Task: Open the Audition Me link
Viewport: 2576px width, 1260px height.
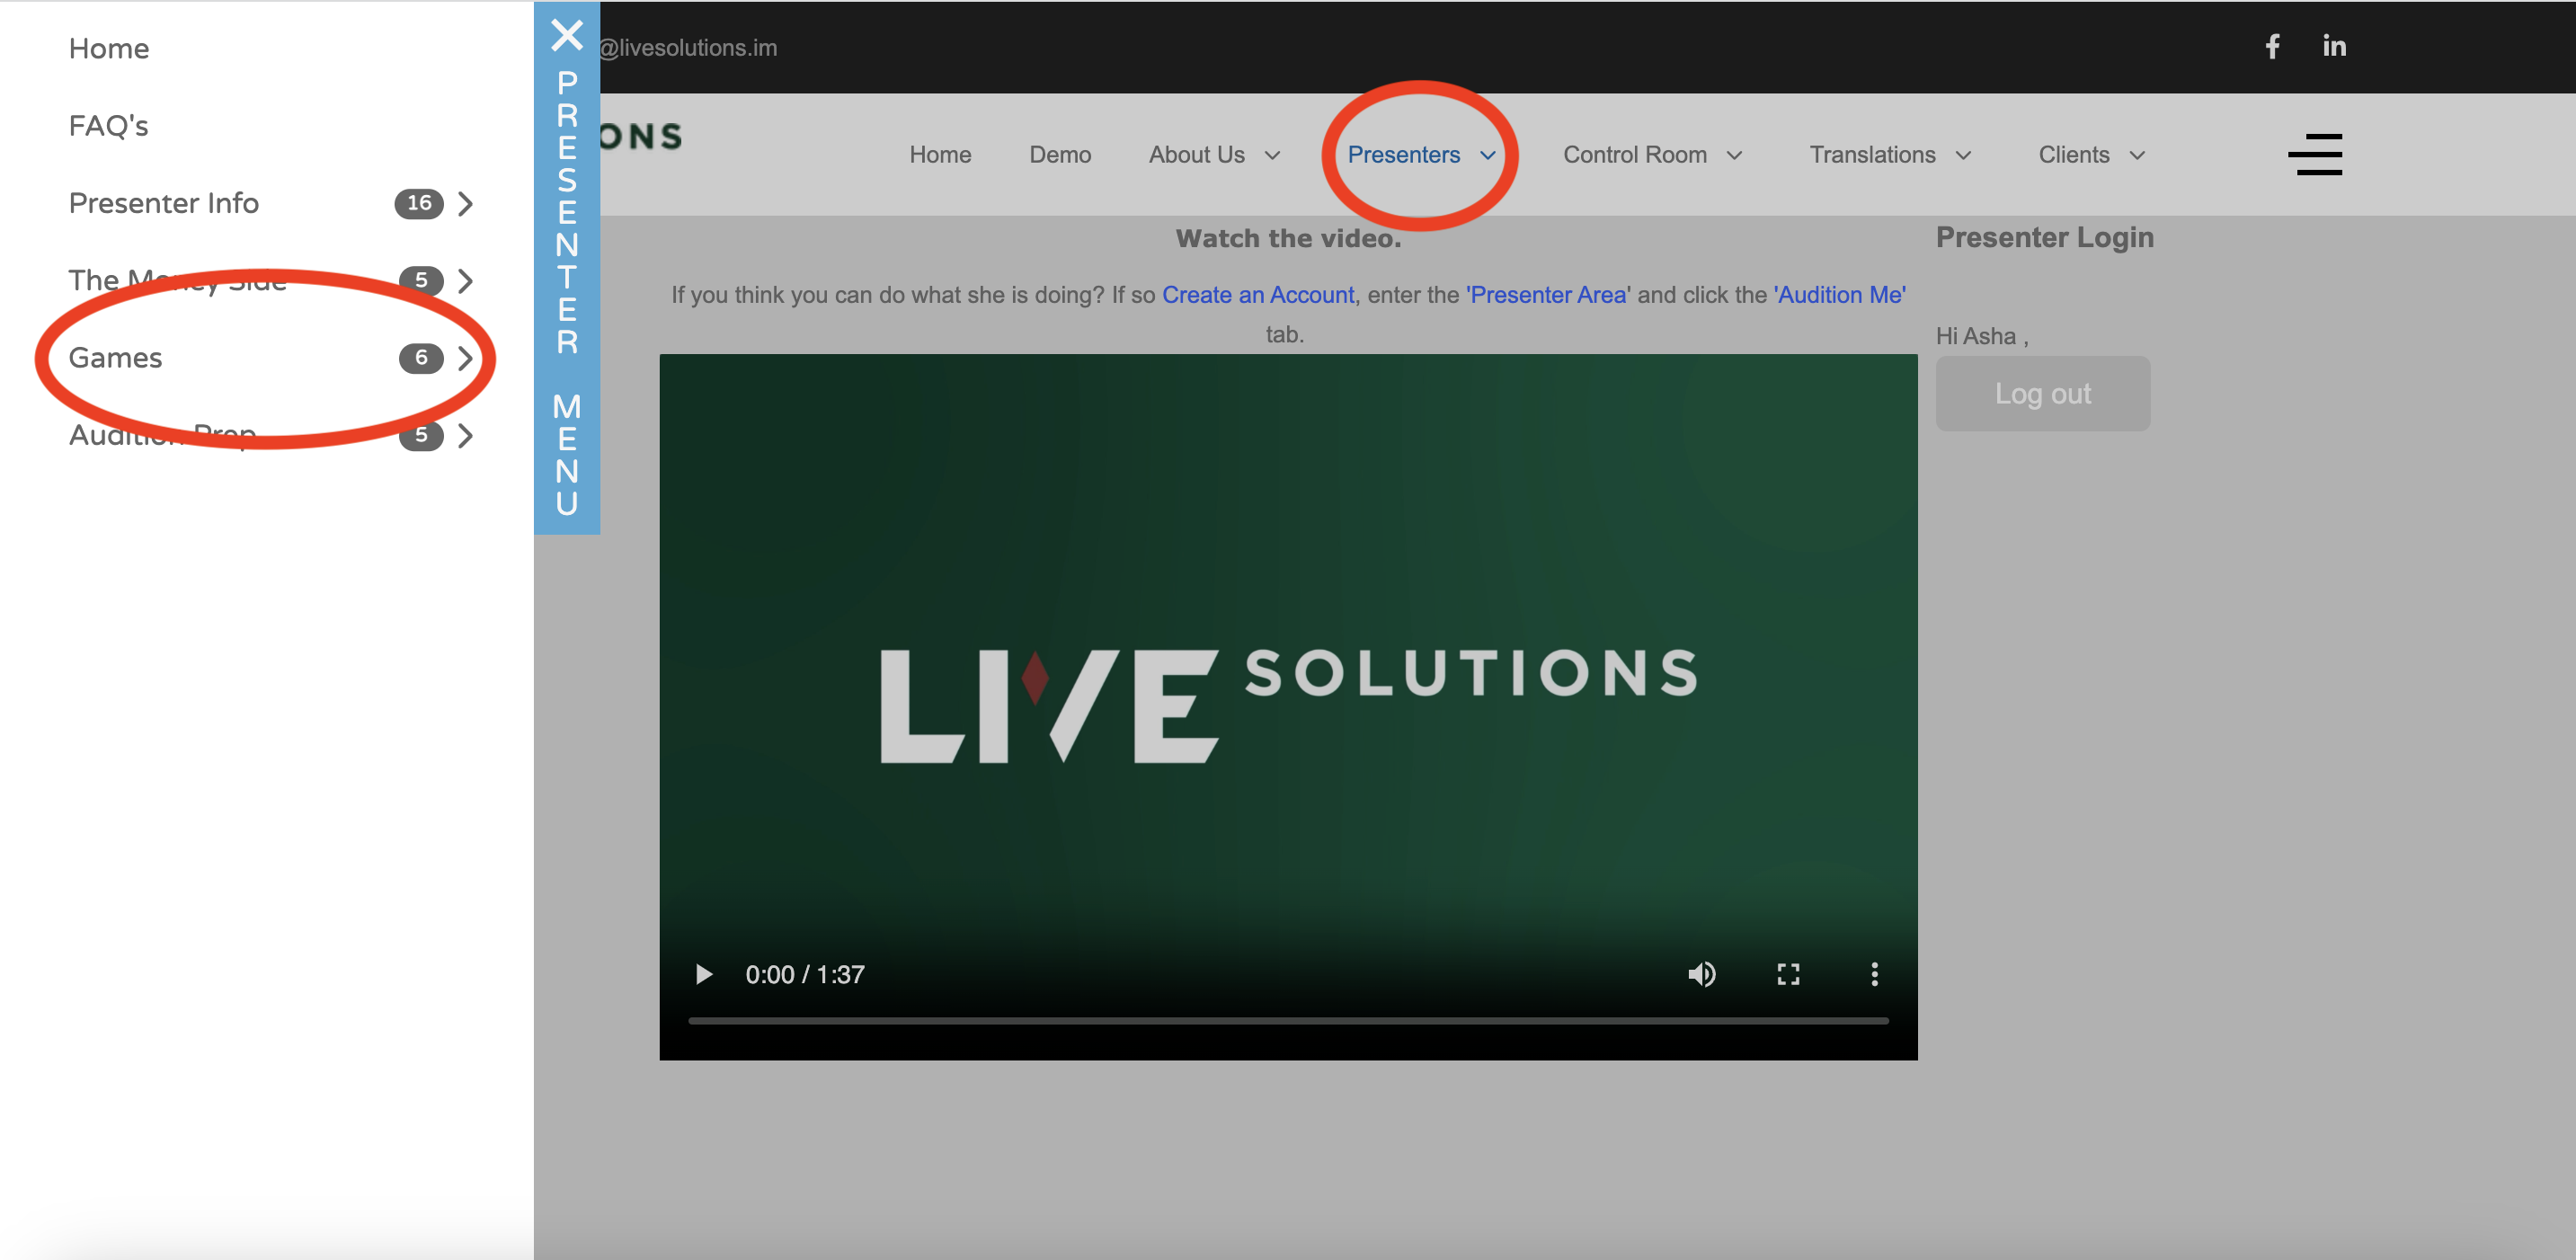Action: [1839, 295]
